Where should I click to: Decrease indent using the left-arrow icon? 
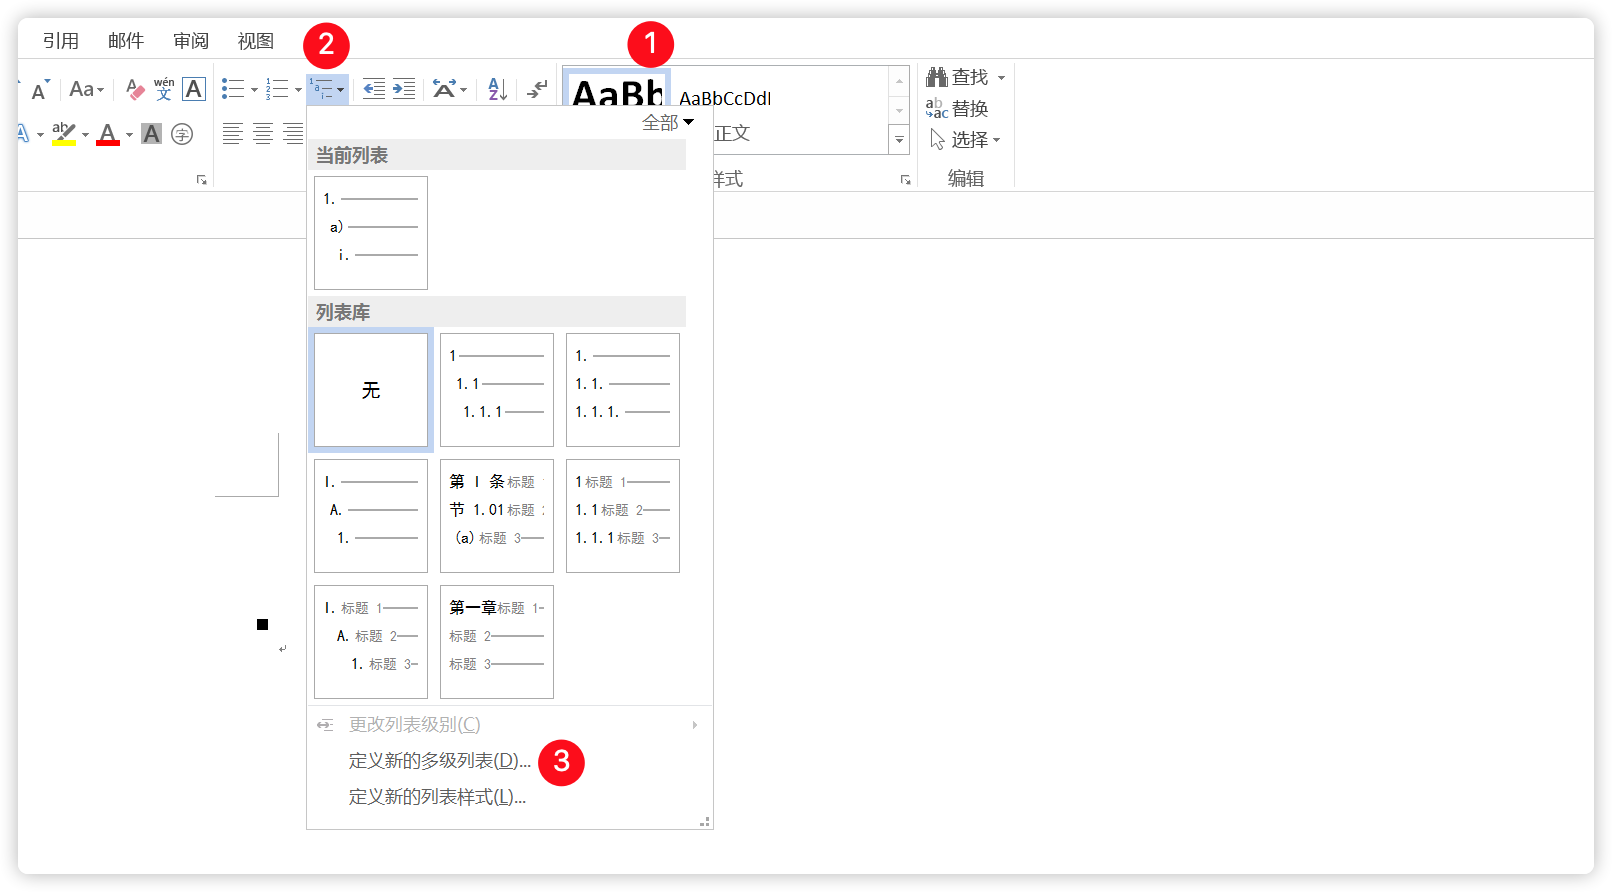click(x=374, y=89)
